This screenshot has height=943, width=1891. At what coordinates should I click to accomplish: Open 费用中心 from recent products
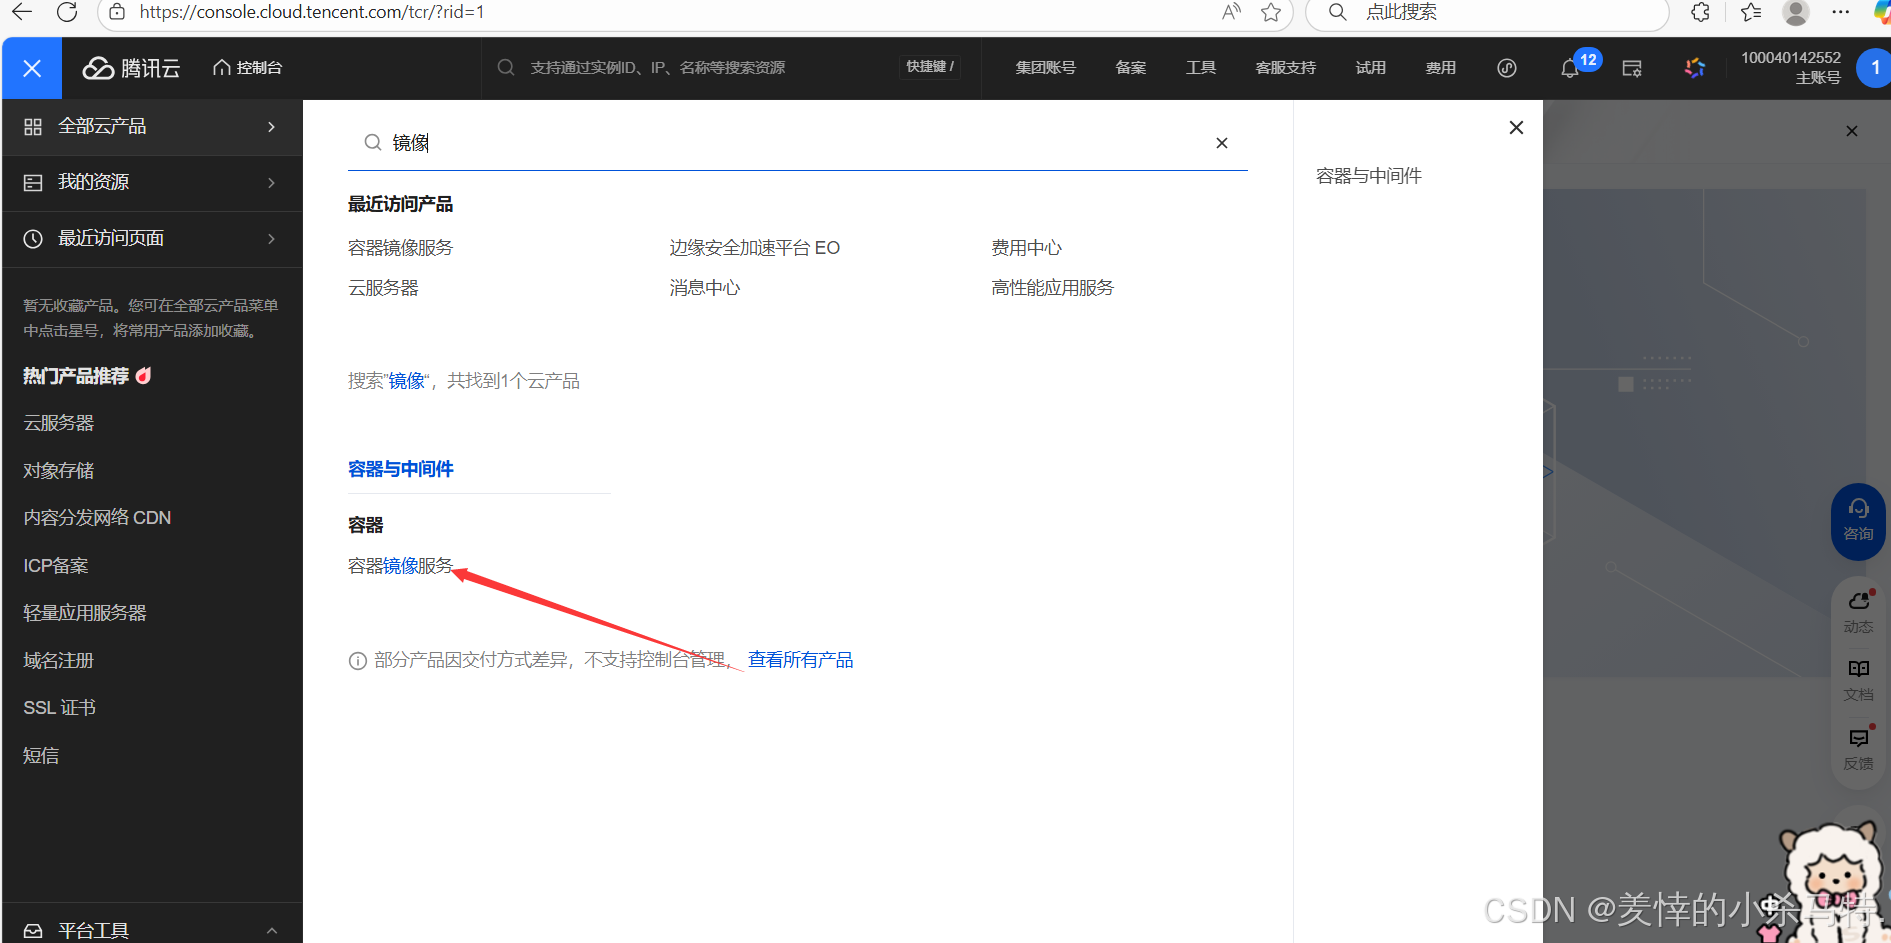1027,248
